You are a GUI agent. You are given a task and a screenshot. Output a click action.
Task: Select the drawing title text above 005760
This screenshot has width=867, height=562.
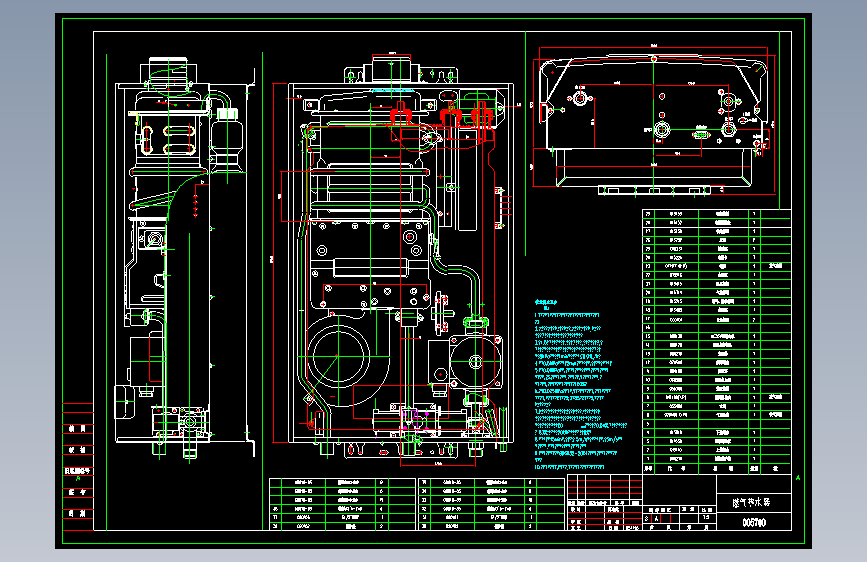(751, 502)
